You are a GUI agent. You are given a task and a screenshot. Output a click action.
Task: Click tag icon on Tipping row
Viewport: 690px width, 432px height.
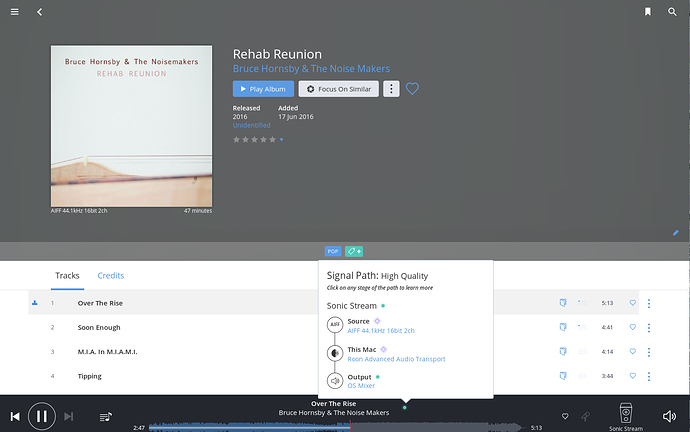pos(563,376)
